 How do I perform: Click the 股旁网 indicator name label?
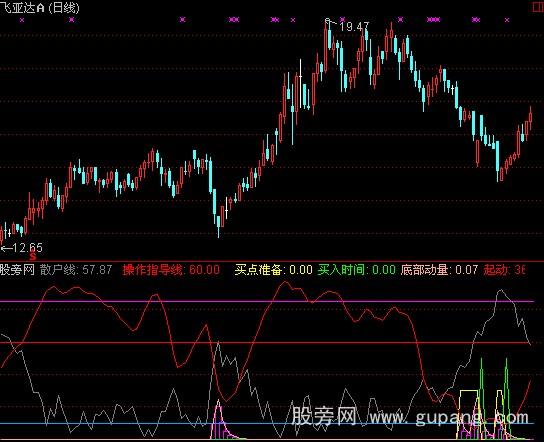pyautogui.click(x=17, y=270)
